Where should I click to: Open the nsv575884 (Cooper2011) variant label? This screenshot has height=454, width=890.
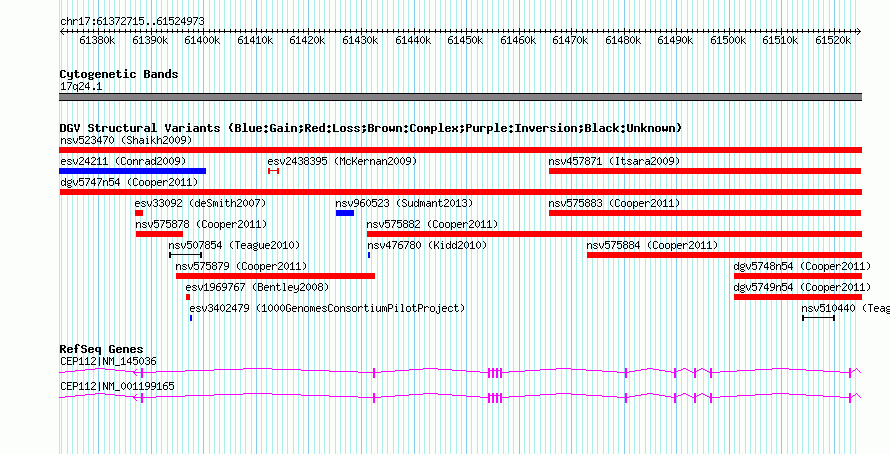click(652, 245)
